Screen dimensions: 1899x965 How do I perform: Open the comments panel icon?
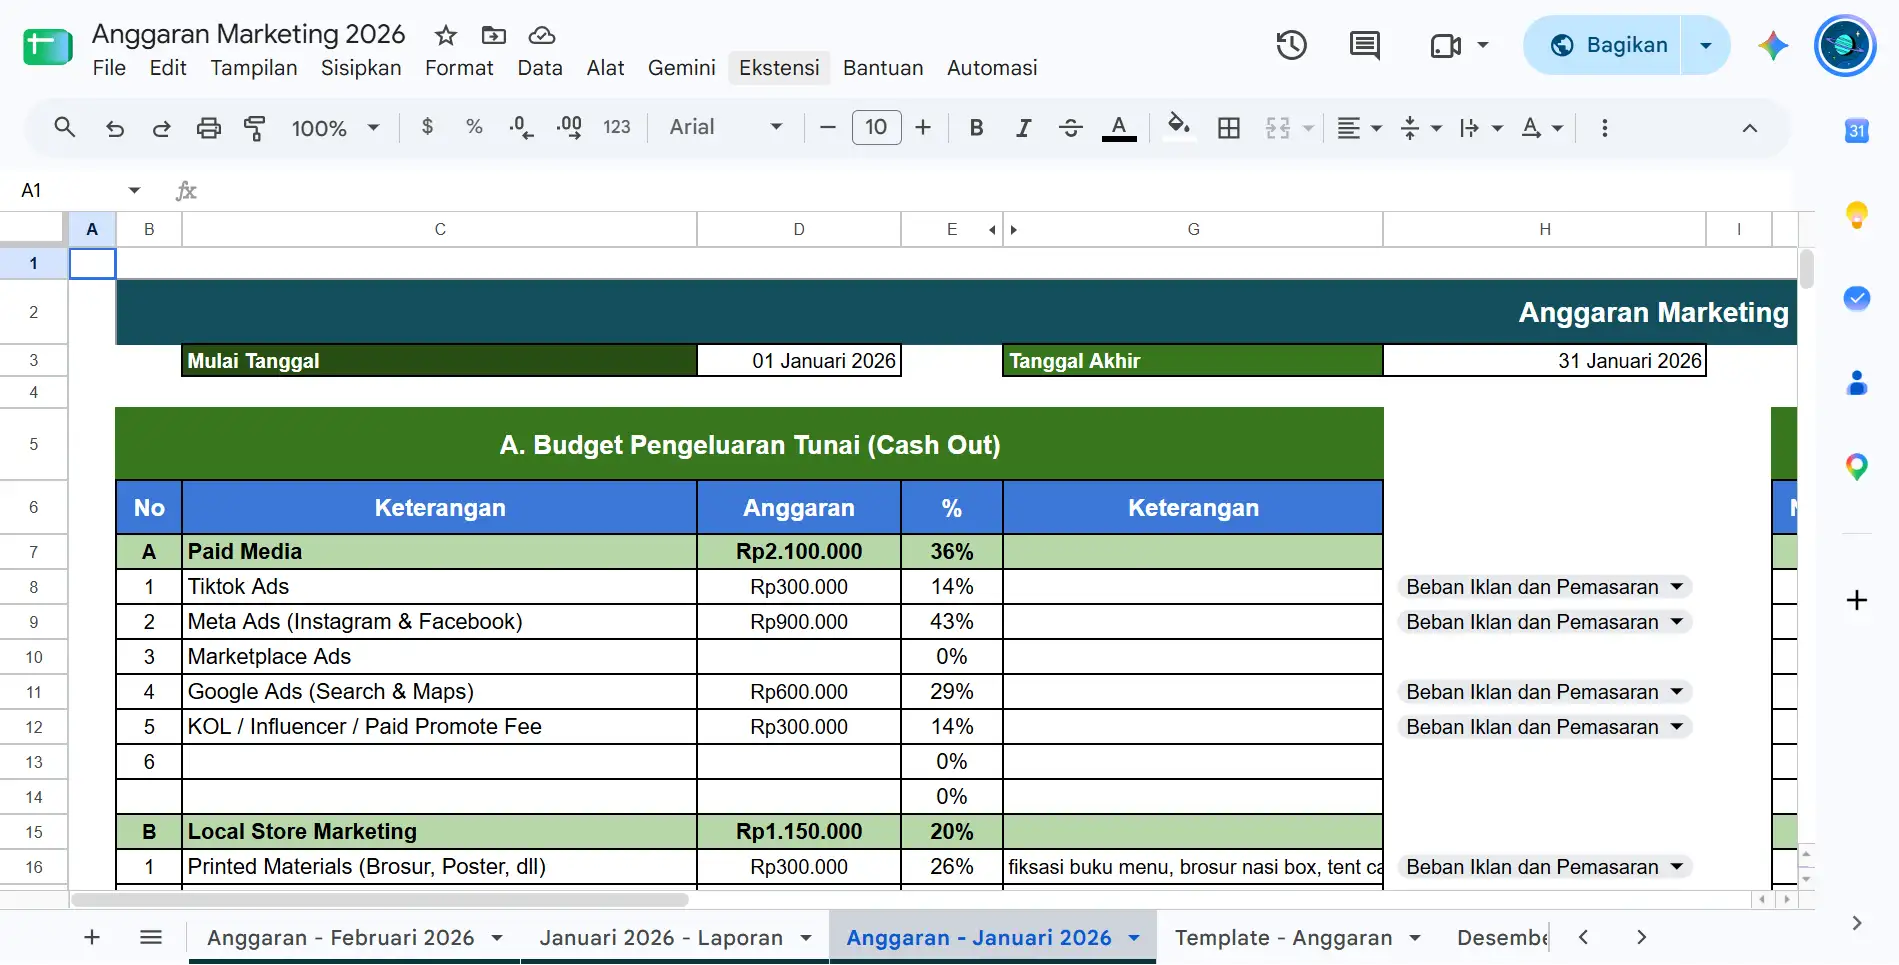pyautogui.click(x=1364, y=45)
